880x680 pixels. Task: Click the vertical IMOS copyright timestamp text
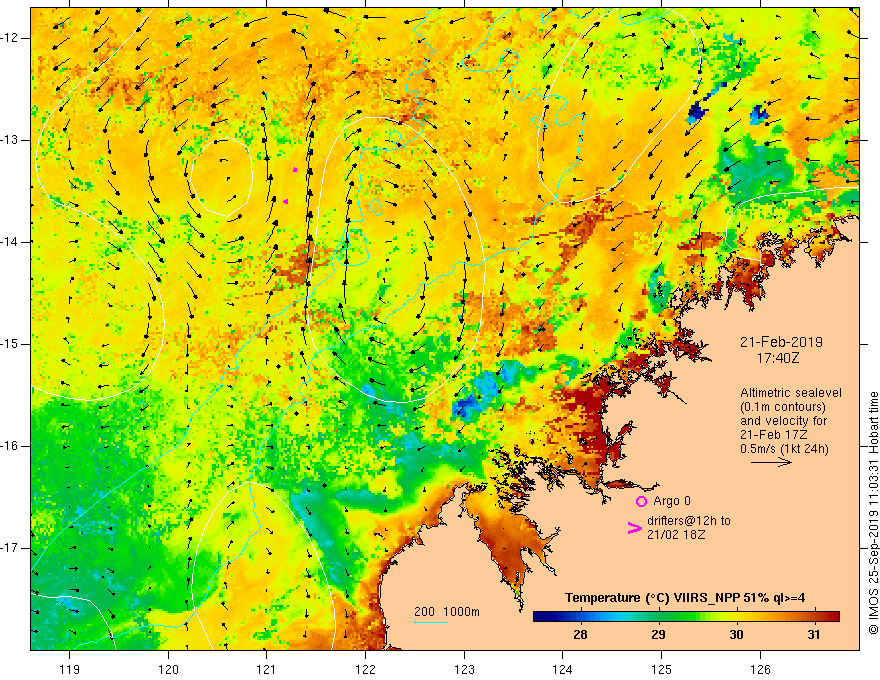pyautogui.click(x=873, y=513)
